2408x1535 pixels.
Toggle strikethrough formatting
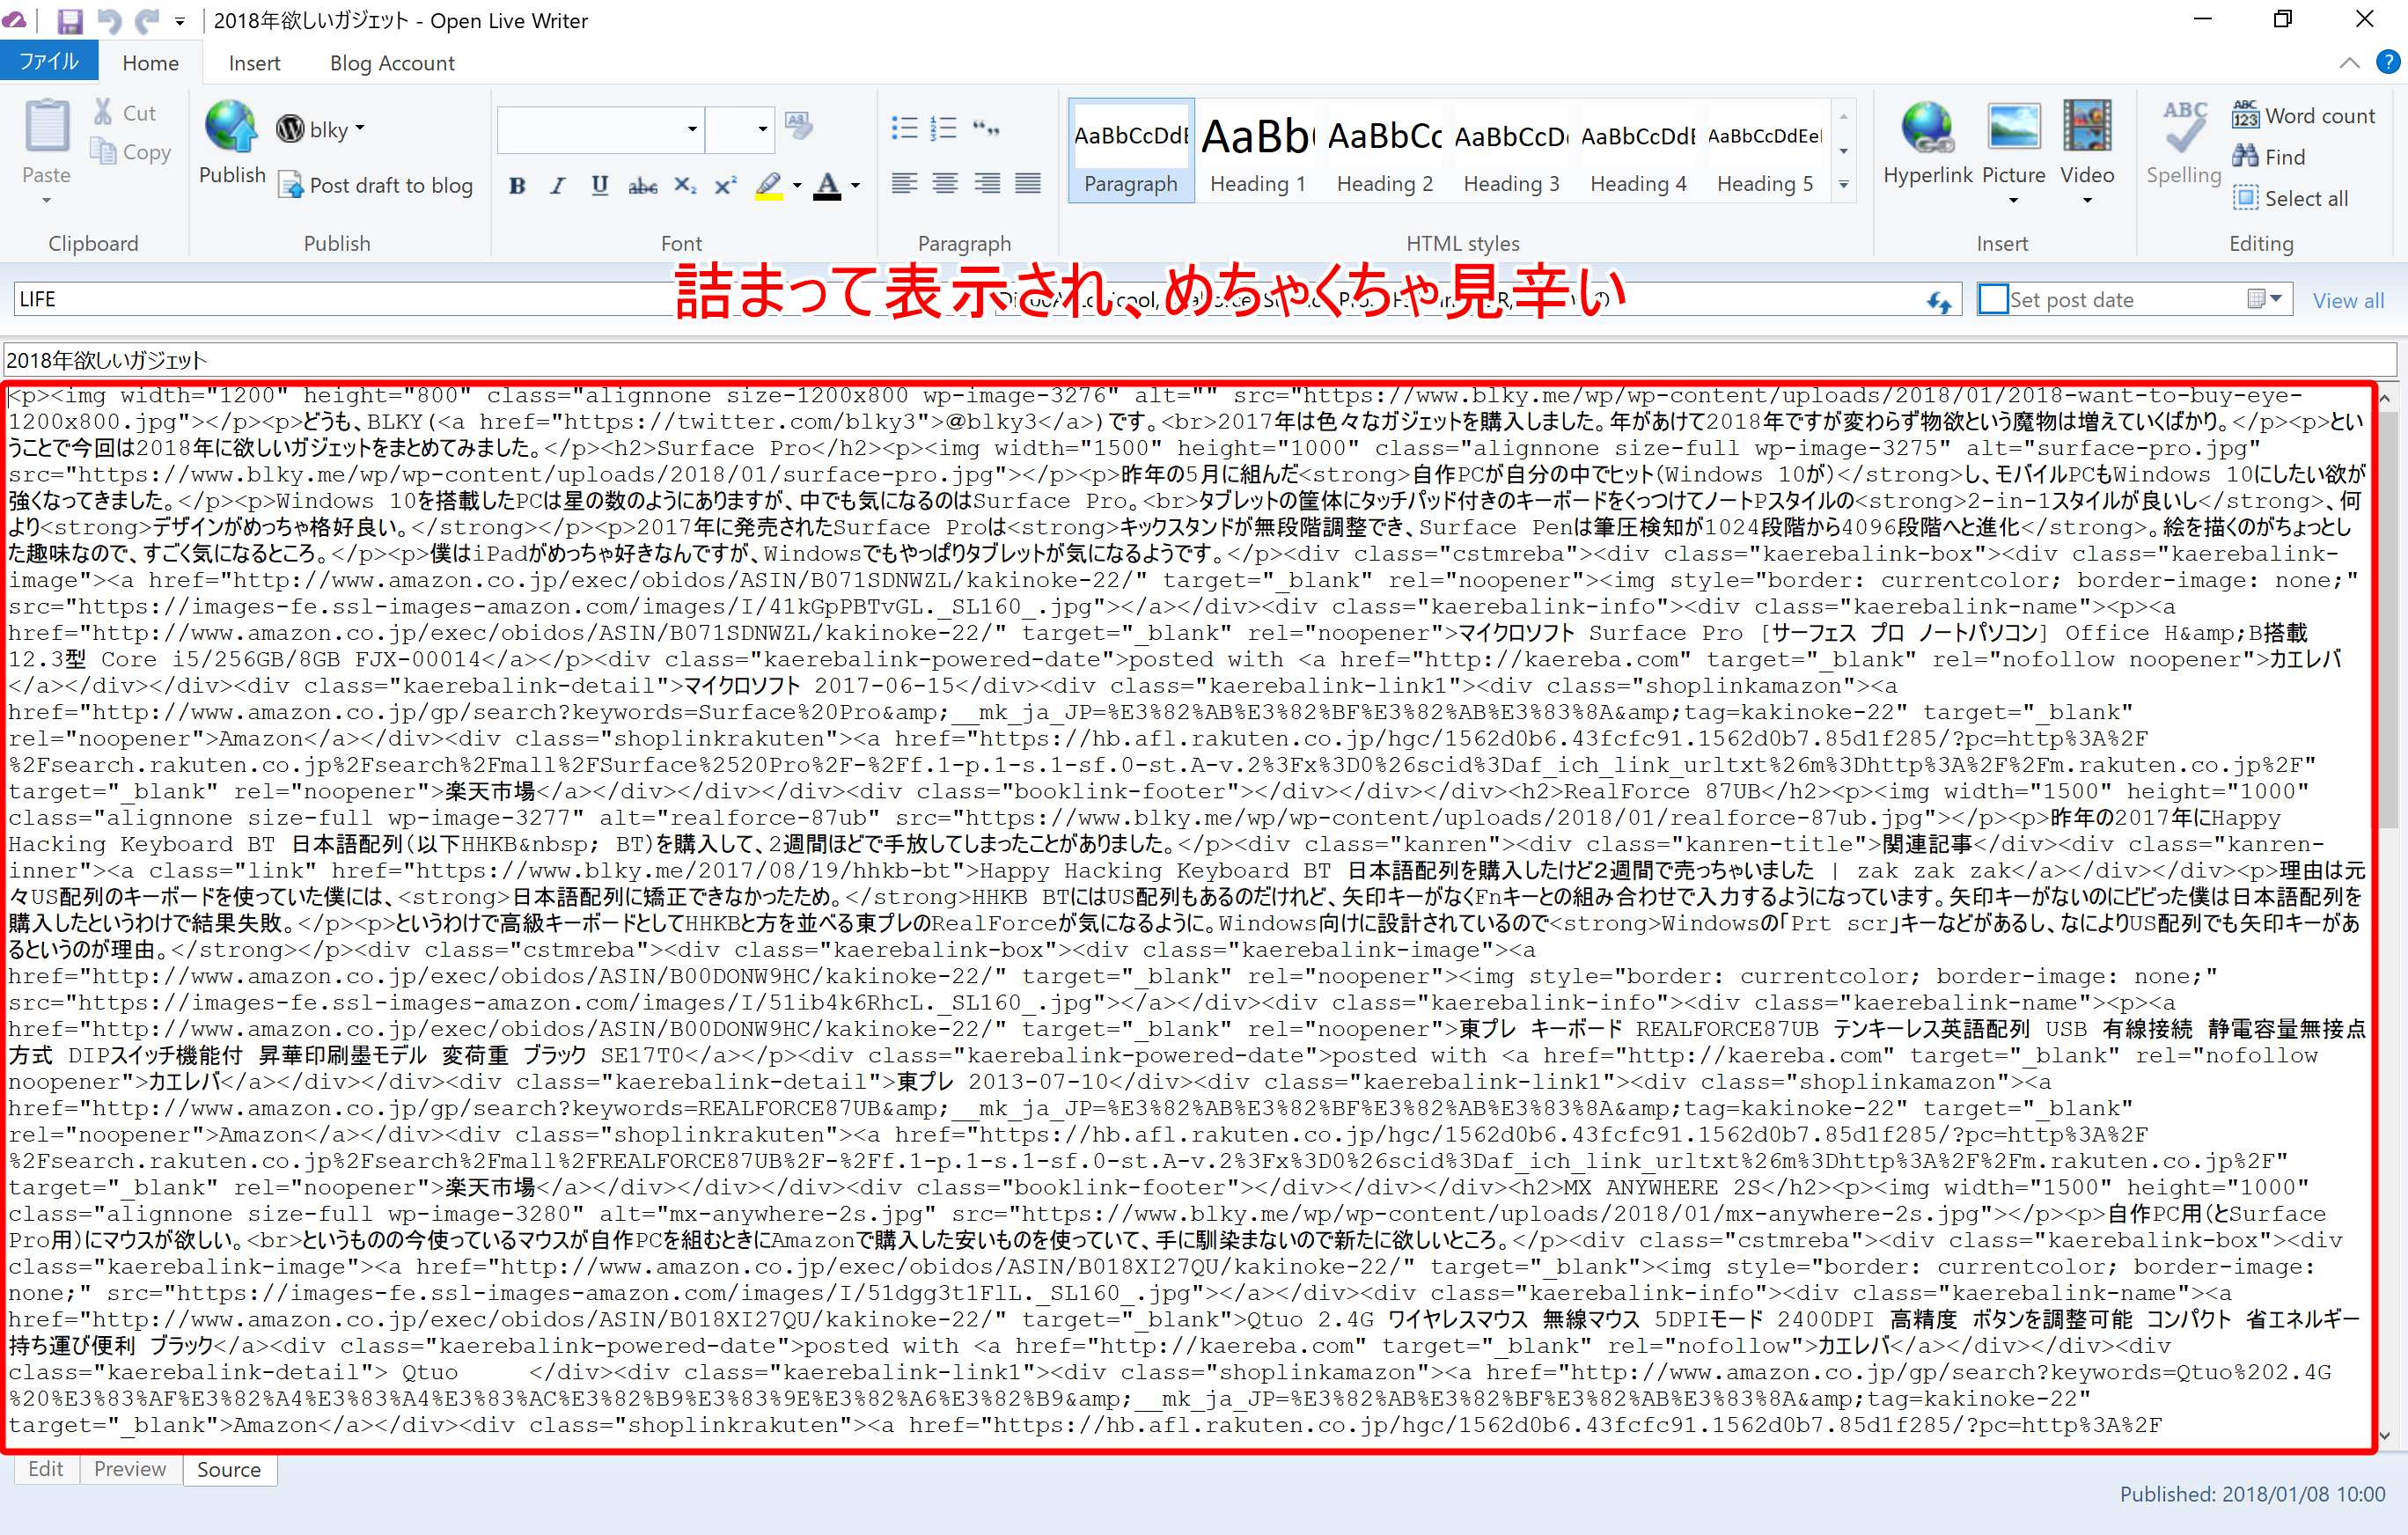pos(642,185)
